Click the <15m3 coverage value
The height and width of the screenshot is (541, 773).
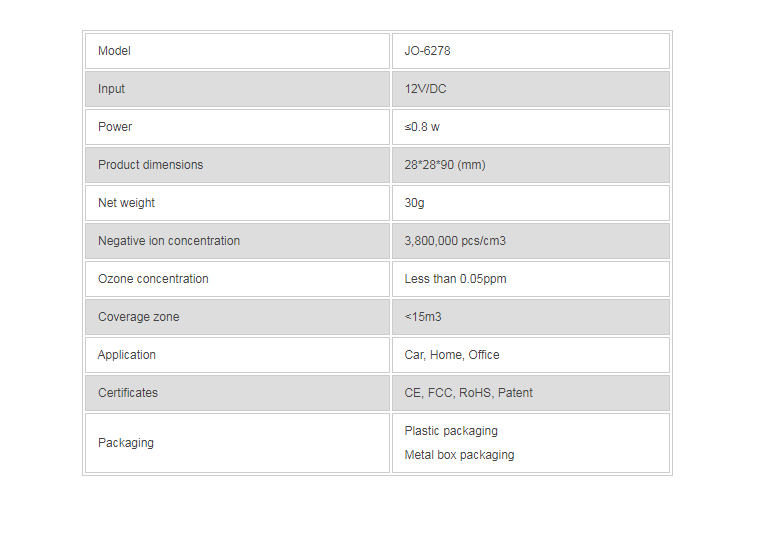point(423,317)
